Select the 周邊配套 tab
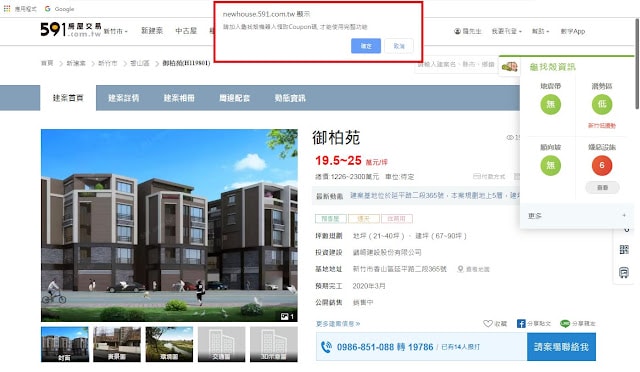The image size is (640, 372). tap(235, 98)
